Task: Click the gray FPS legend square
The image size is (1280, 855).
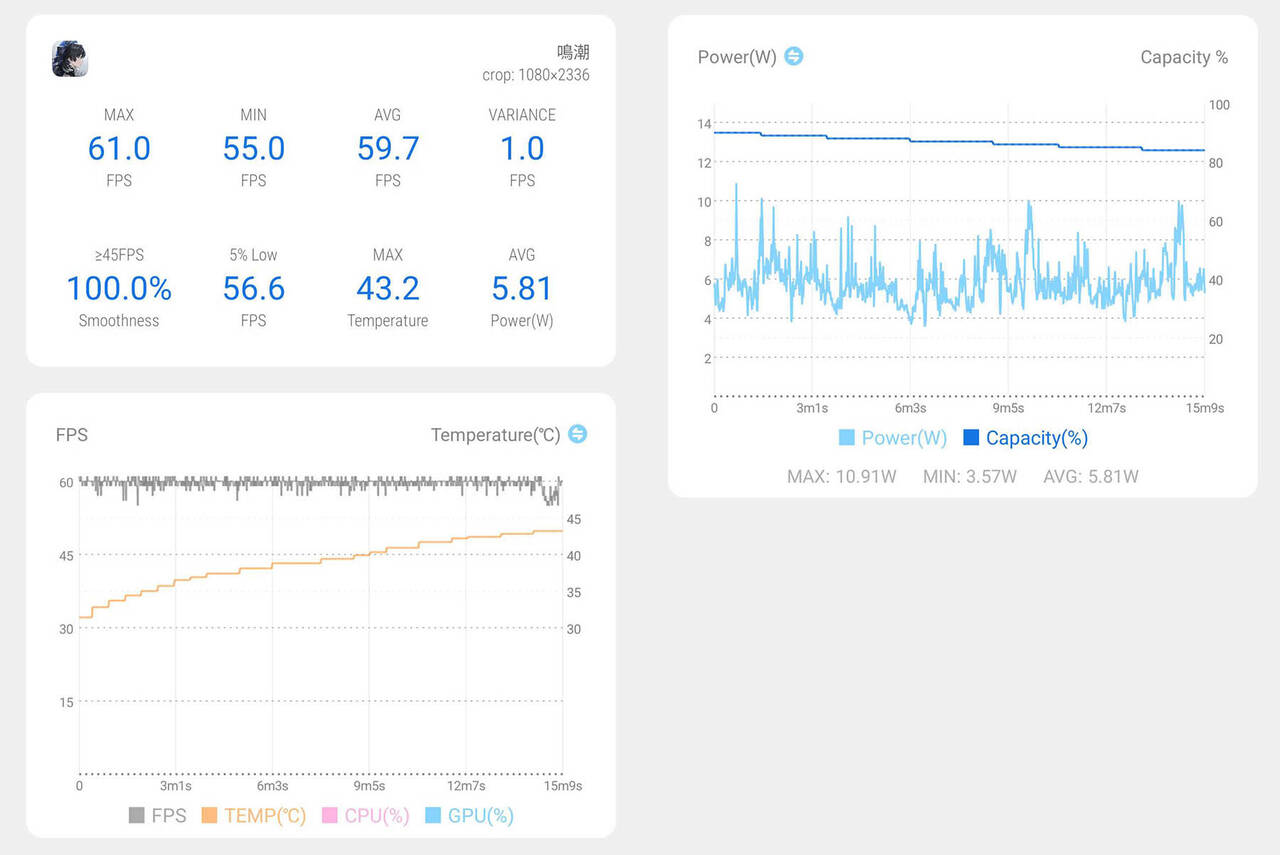Action: tap(137, 816)
